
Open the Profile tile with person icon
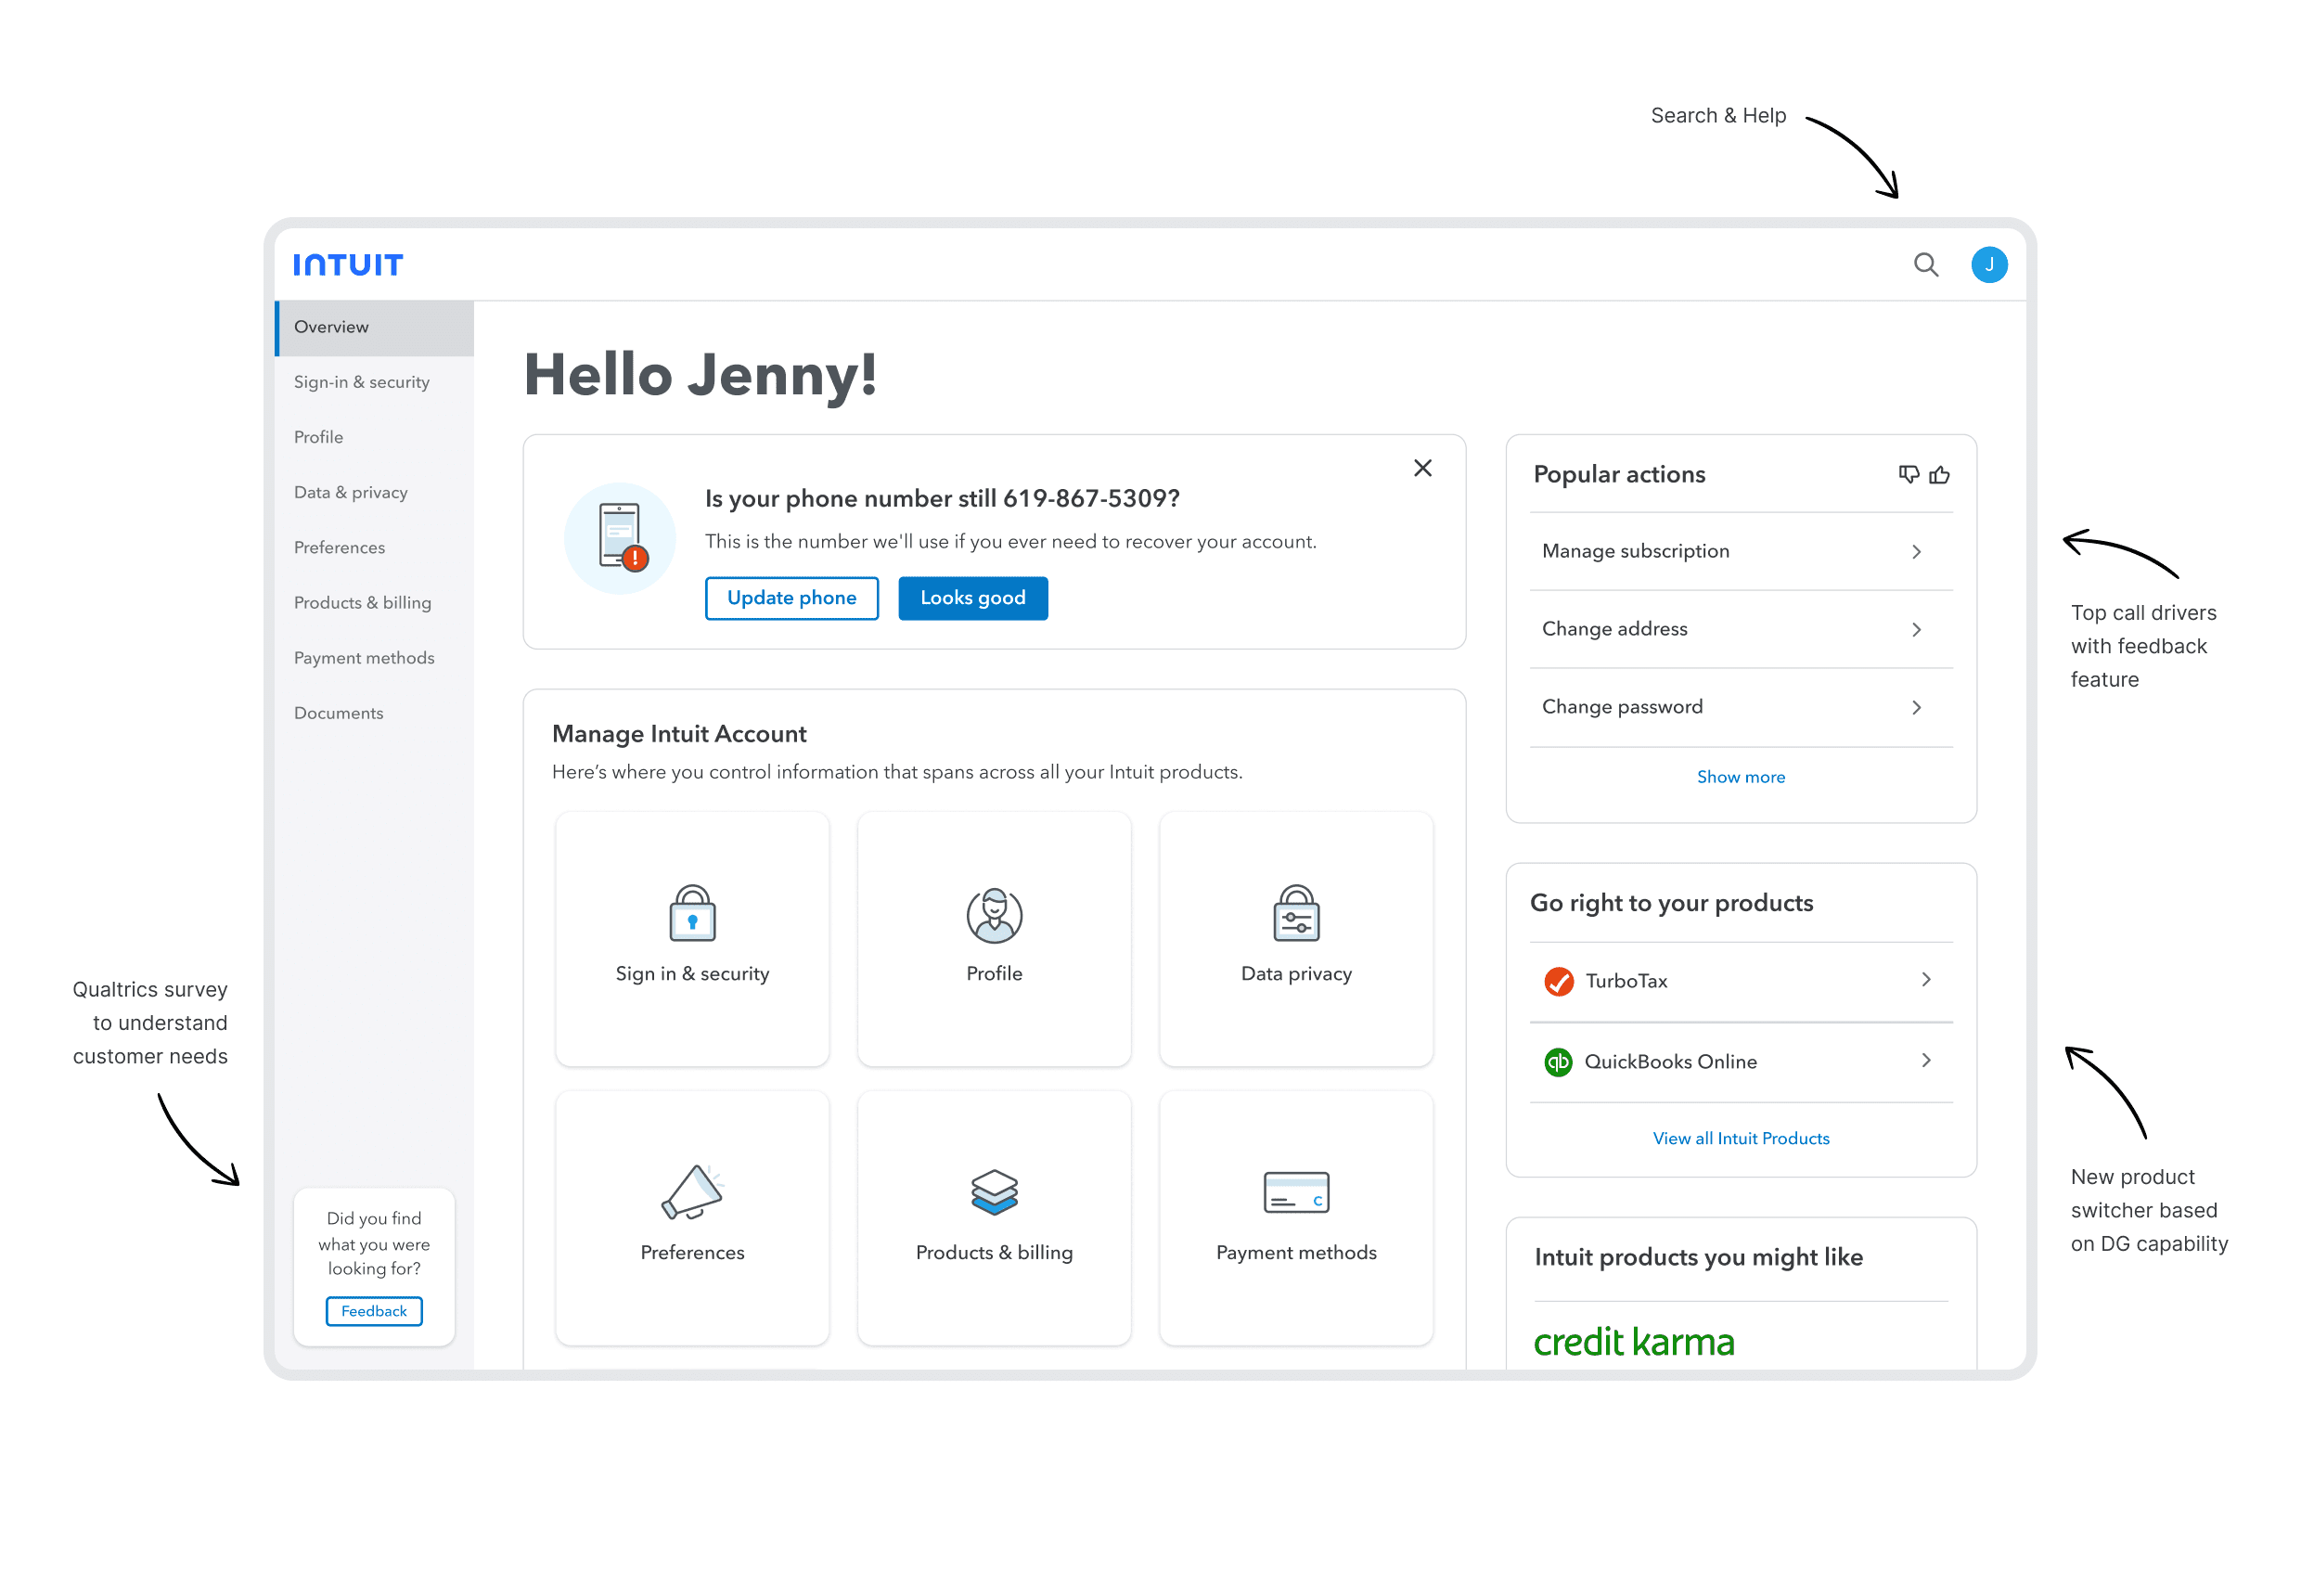pyautogui.click(x=993, y=938)
